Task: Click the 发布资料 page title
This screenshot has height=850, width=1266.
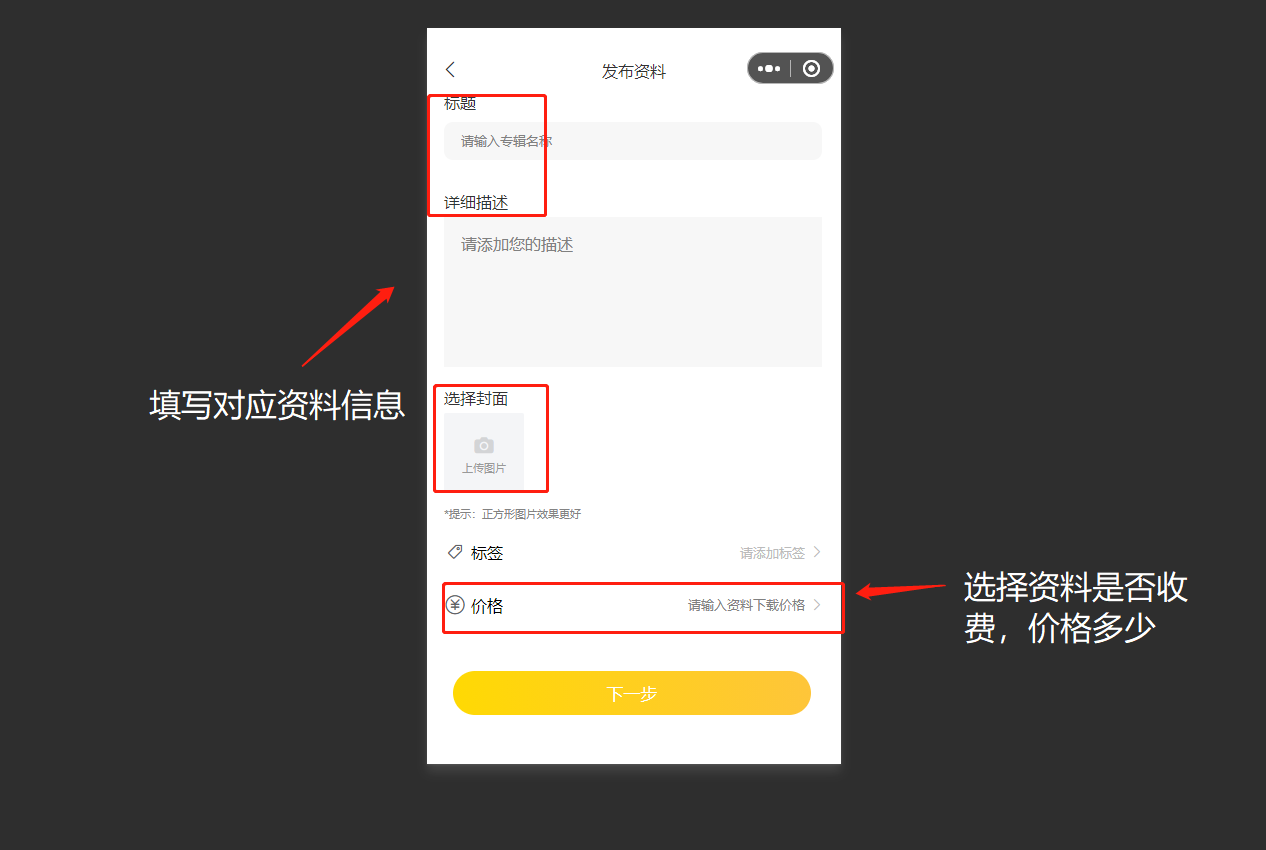Action: (634, 71)
